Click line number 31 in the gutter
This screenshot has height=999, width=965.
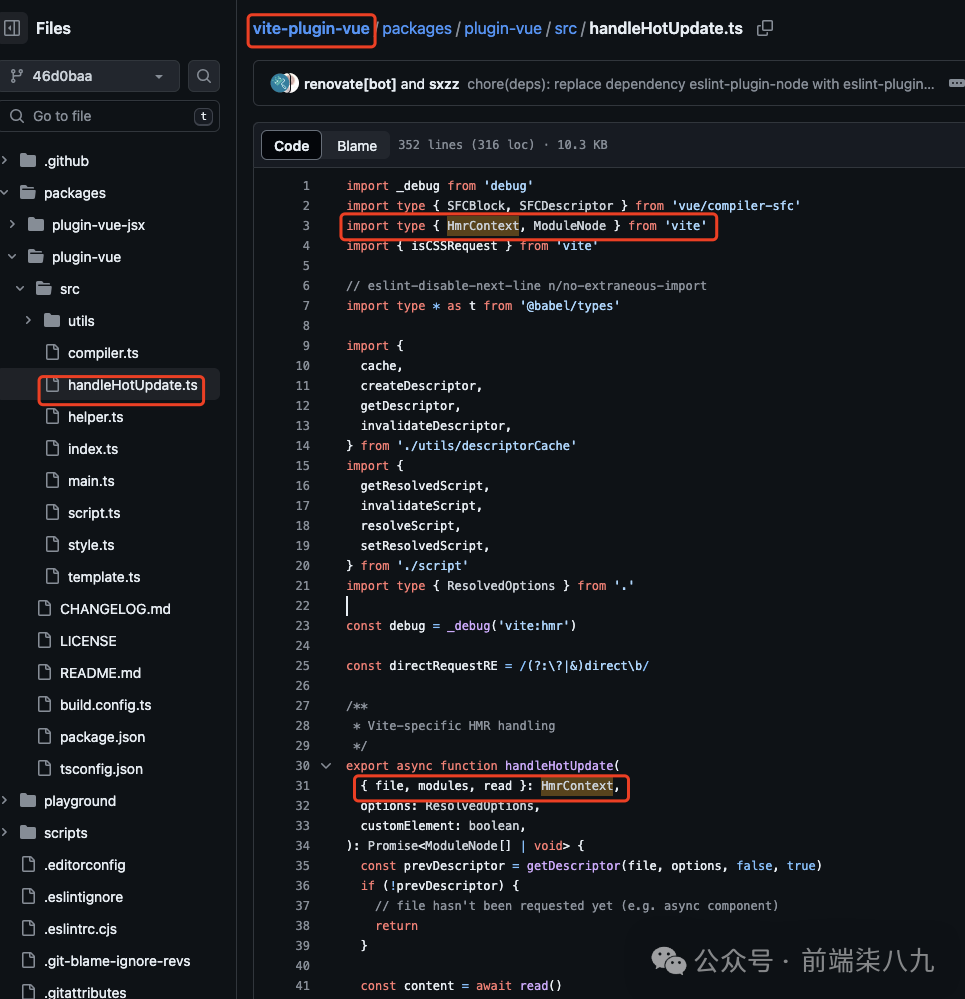[x=303, y=786]
